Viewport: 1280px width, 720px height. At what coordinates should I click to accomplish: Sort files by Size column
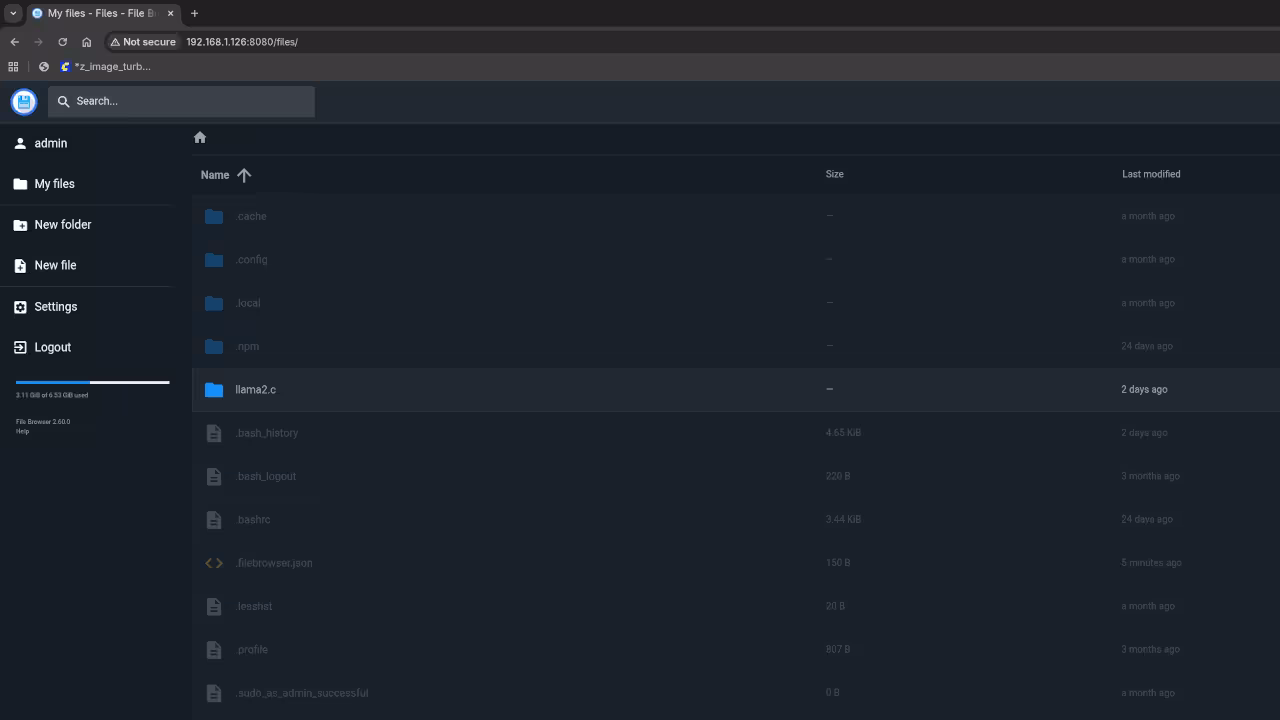[x=834, y=174]
